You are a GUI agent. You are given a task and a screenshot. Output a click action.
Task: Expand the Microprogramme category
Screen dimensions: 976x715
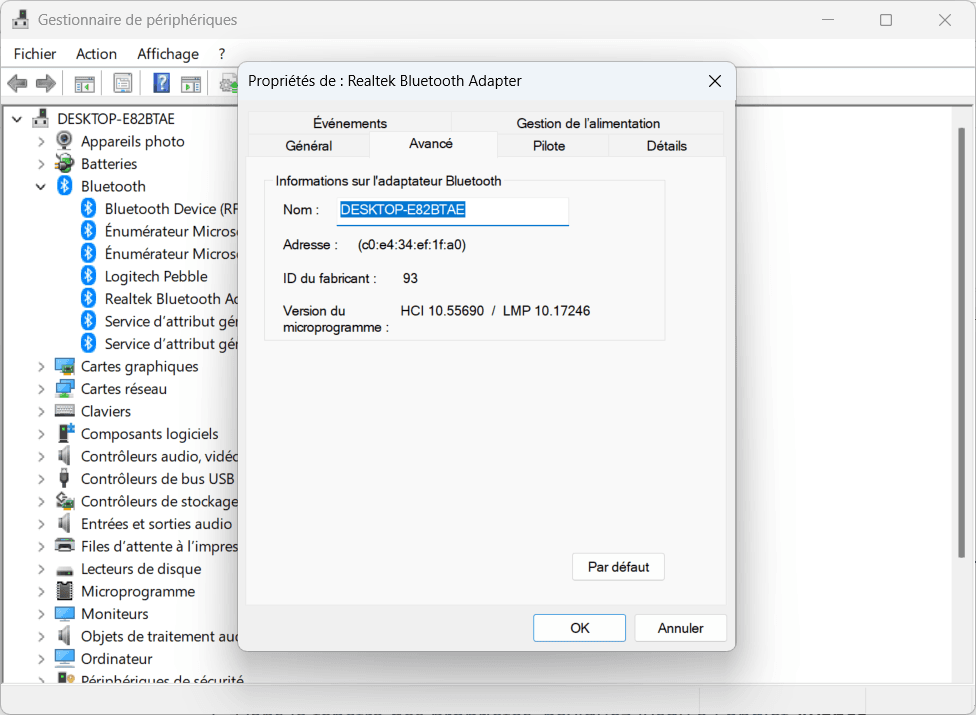41,591
